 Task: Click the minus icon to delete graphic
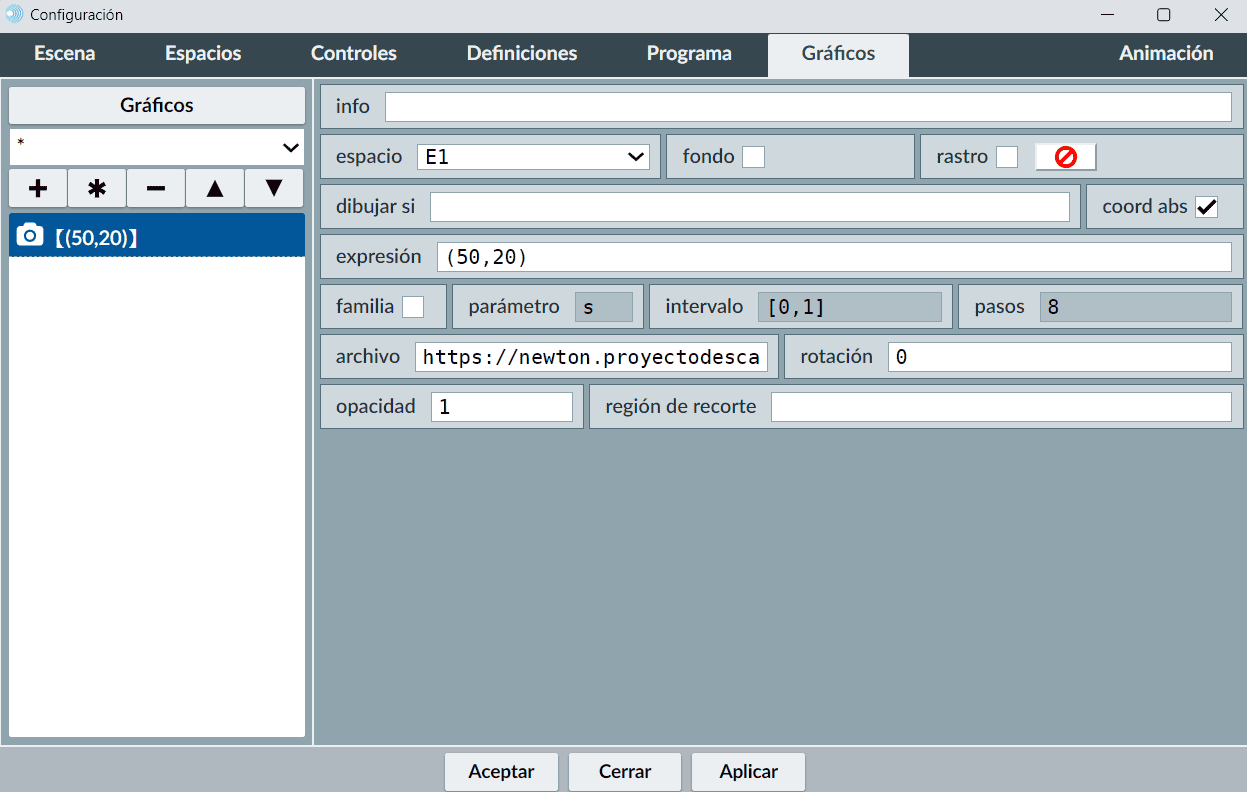pyautogui.click(x=156, y=188)
